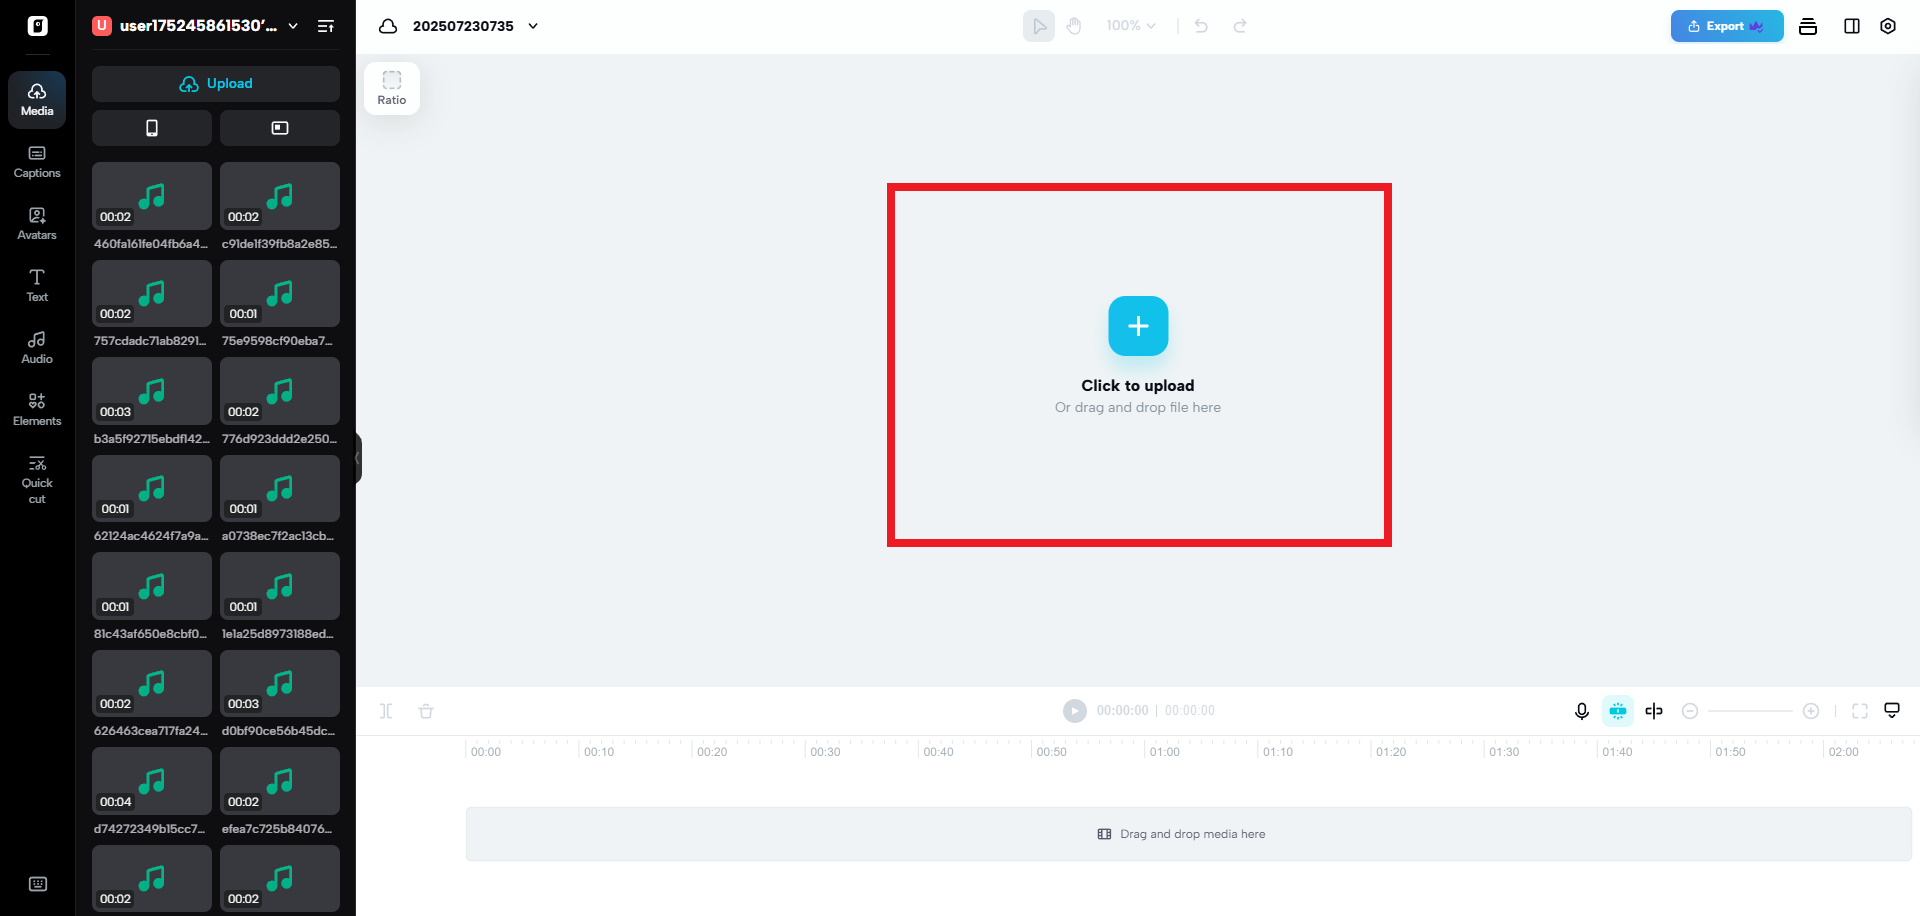Open the Quick cut tool
Screen dimensions: 1920x916
pos(37,478)
